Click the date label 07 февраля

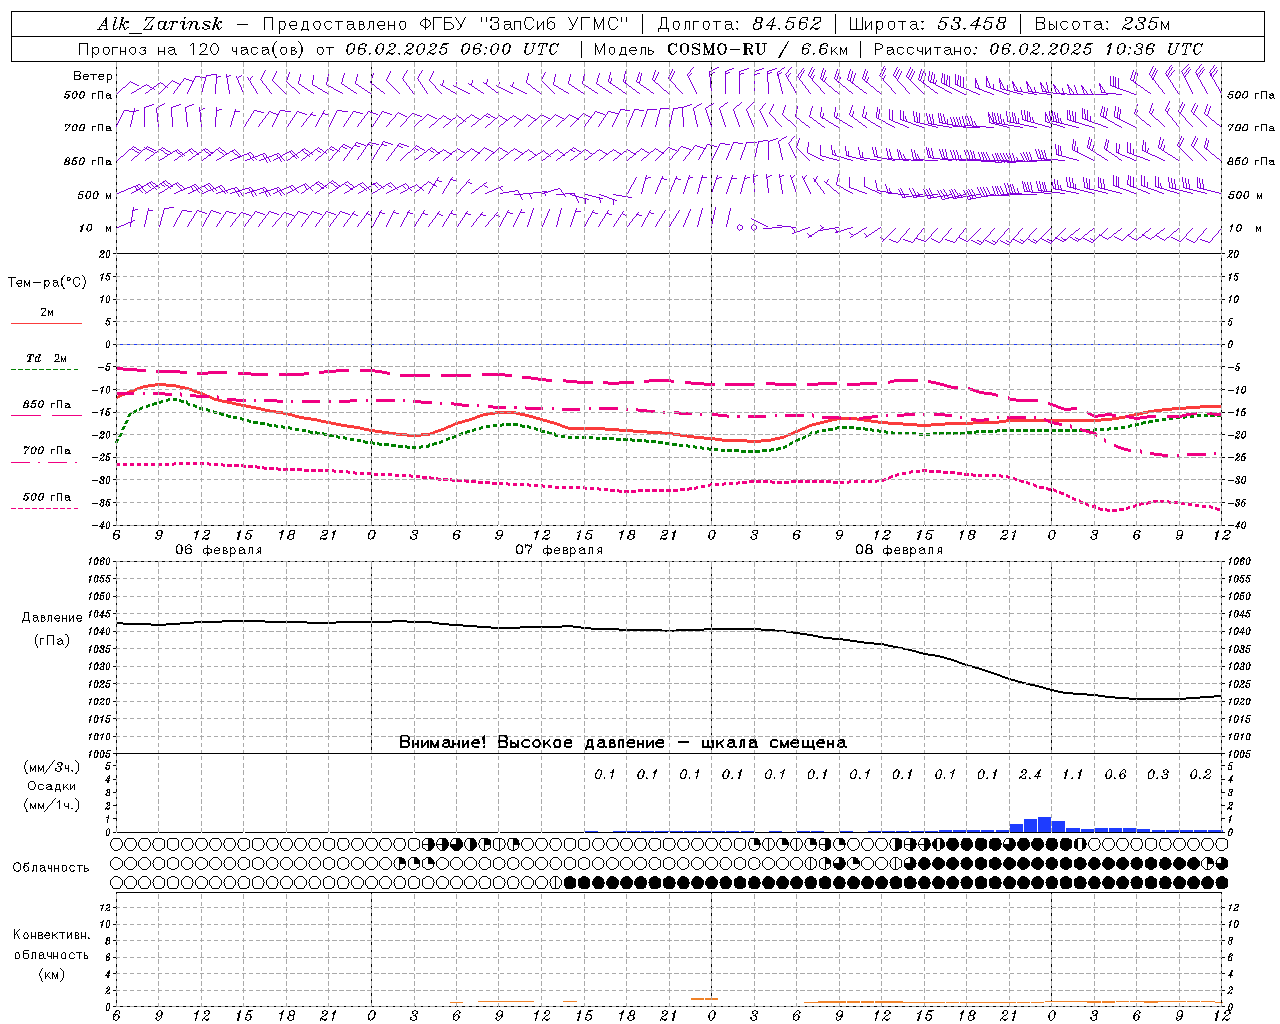[559, 550]
